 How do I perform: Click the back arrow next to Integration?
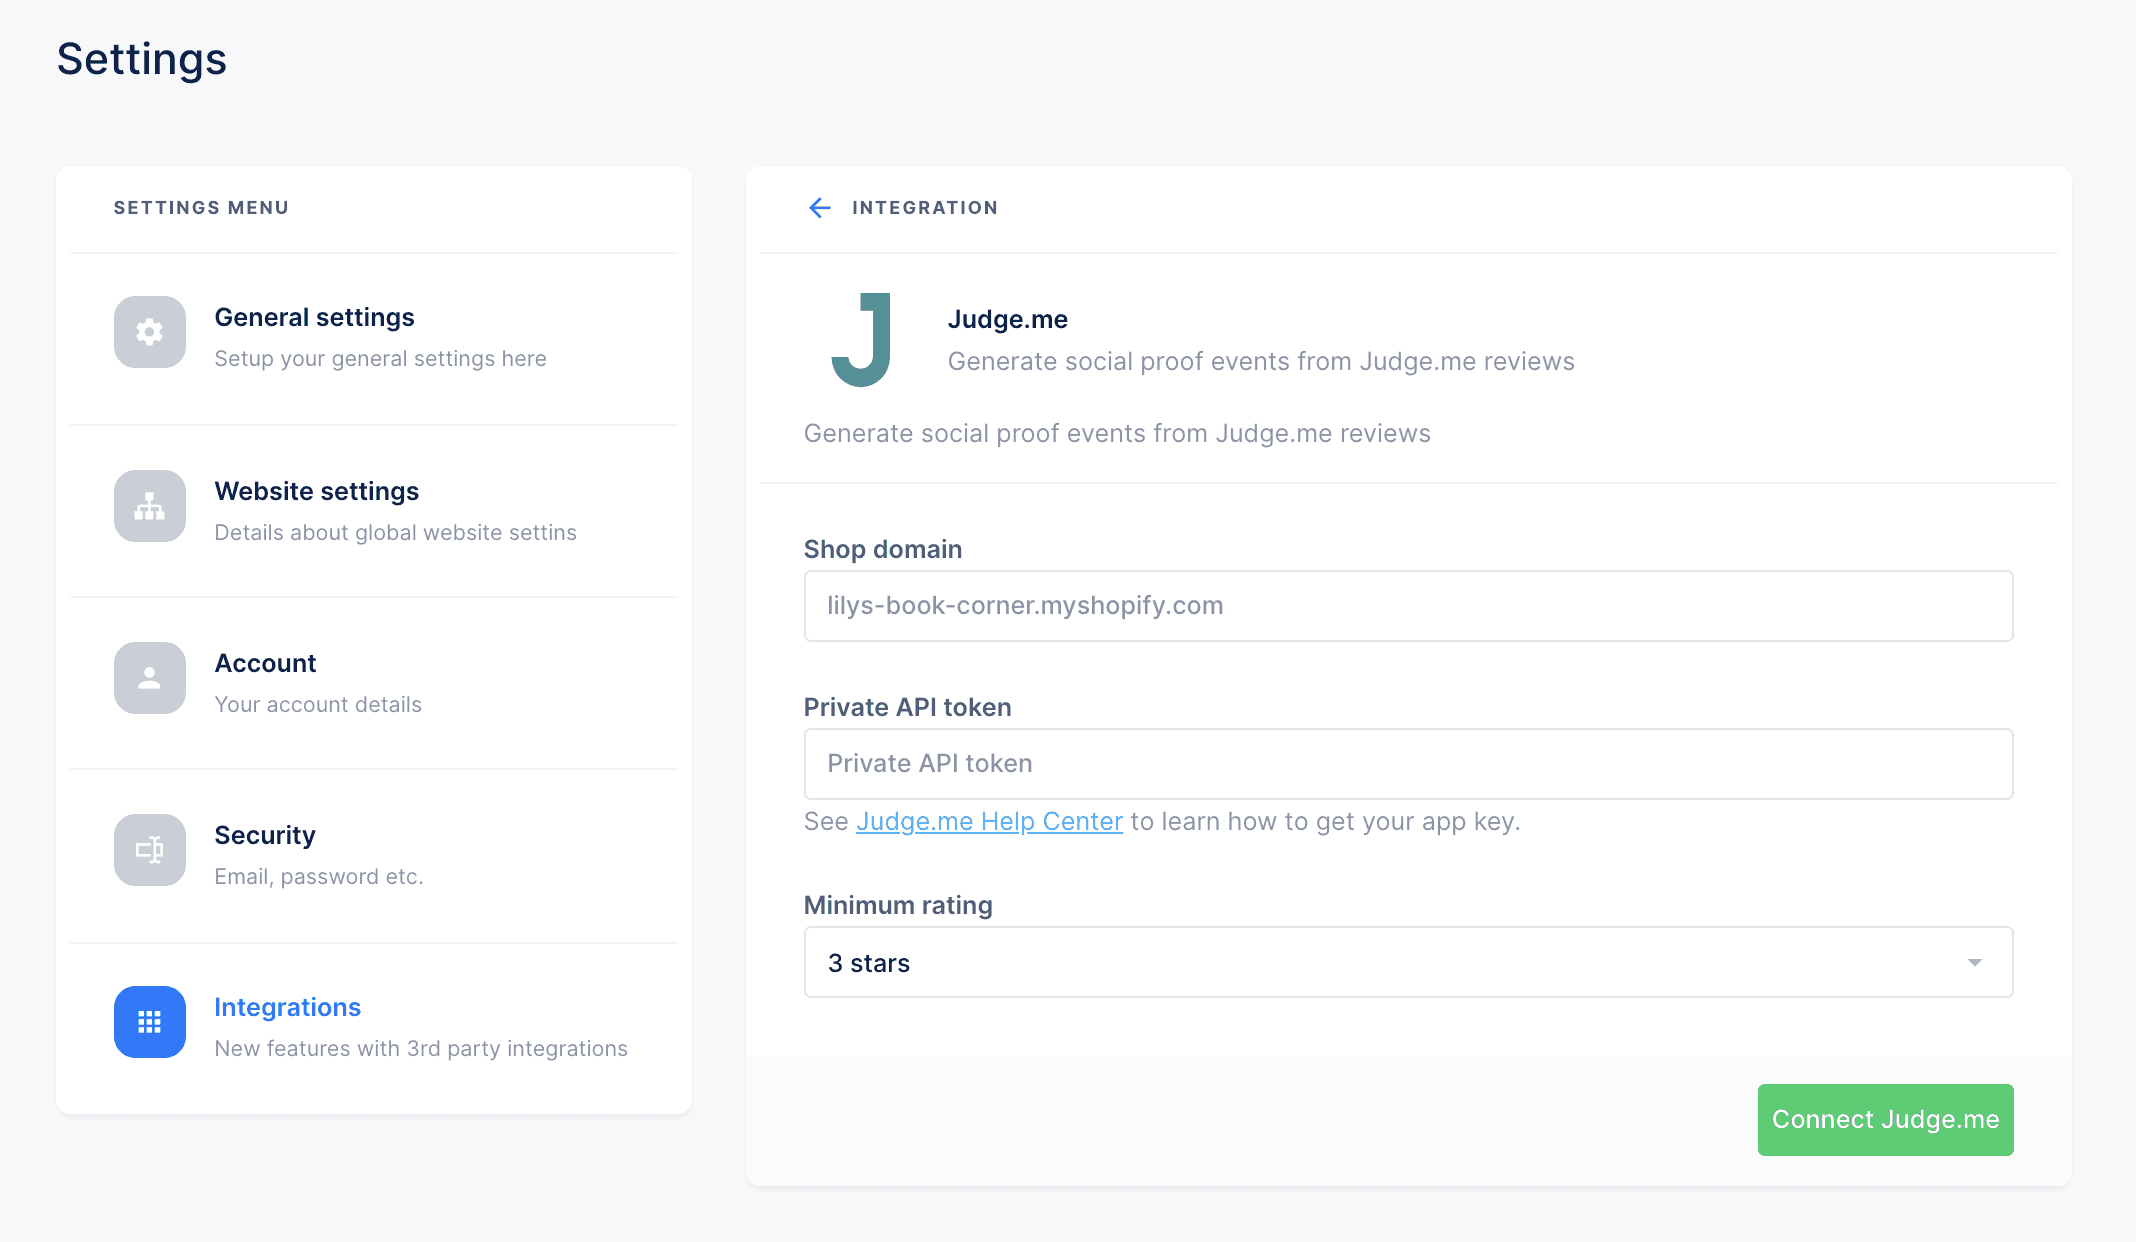pyautogui.click(x=819, y=207)
